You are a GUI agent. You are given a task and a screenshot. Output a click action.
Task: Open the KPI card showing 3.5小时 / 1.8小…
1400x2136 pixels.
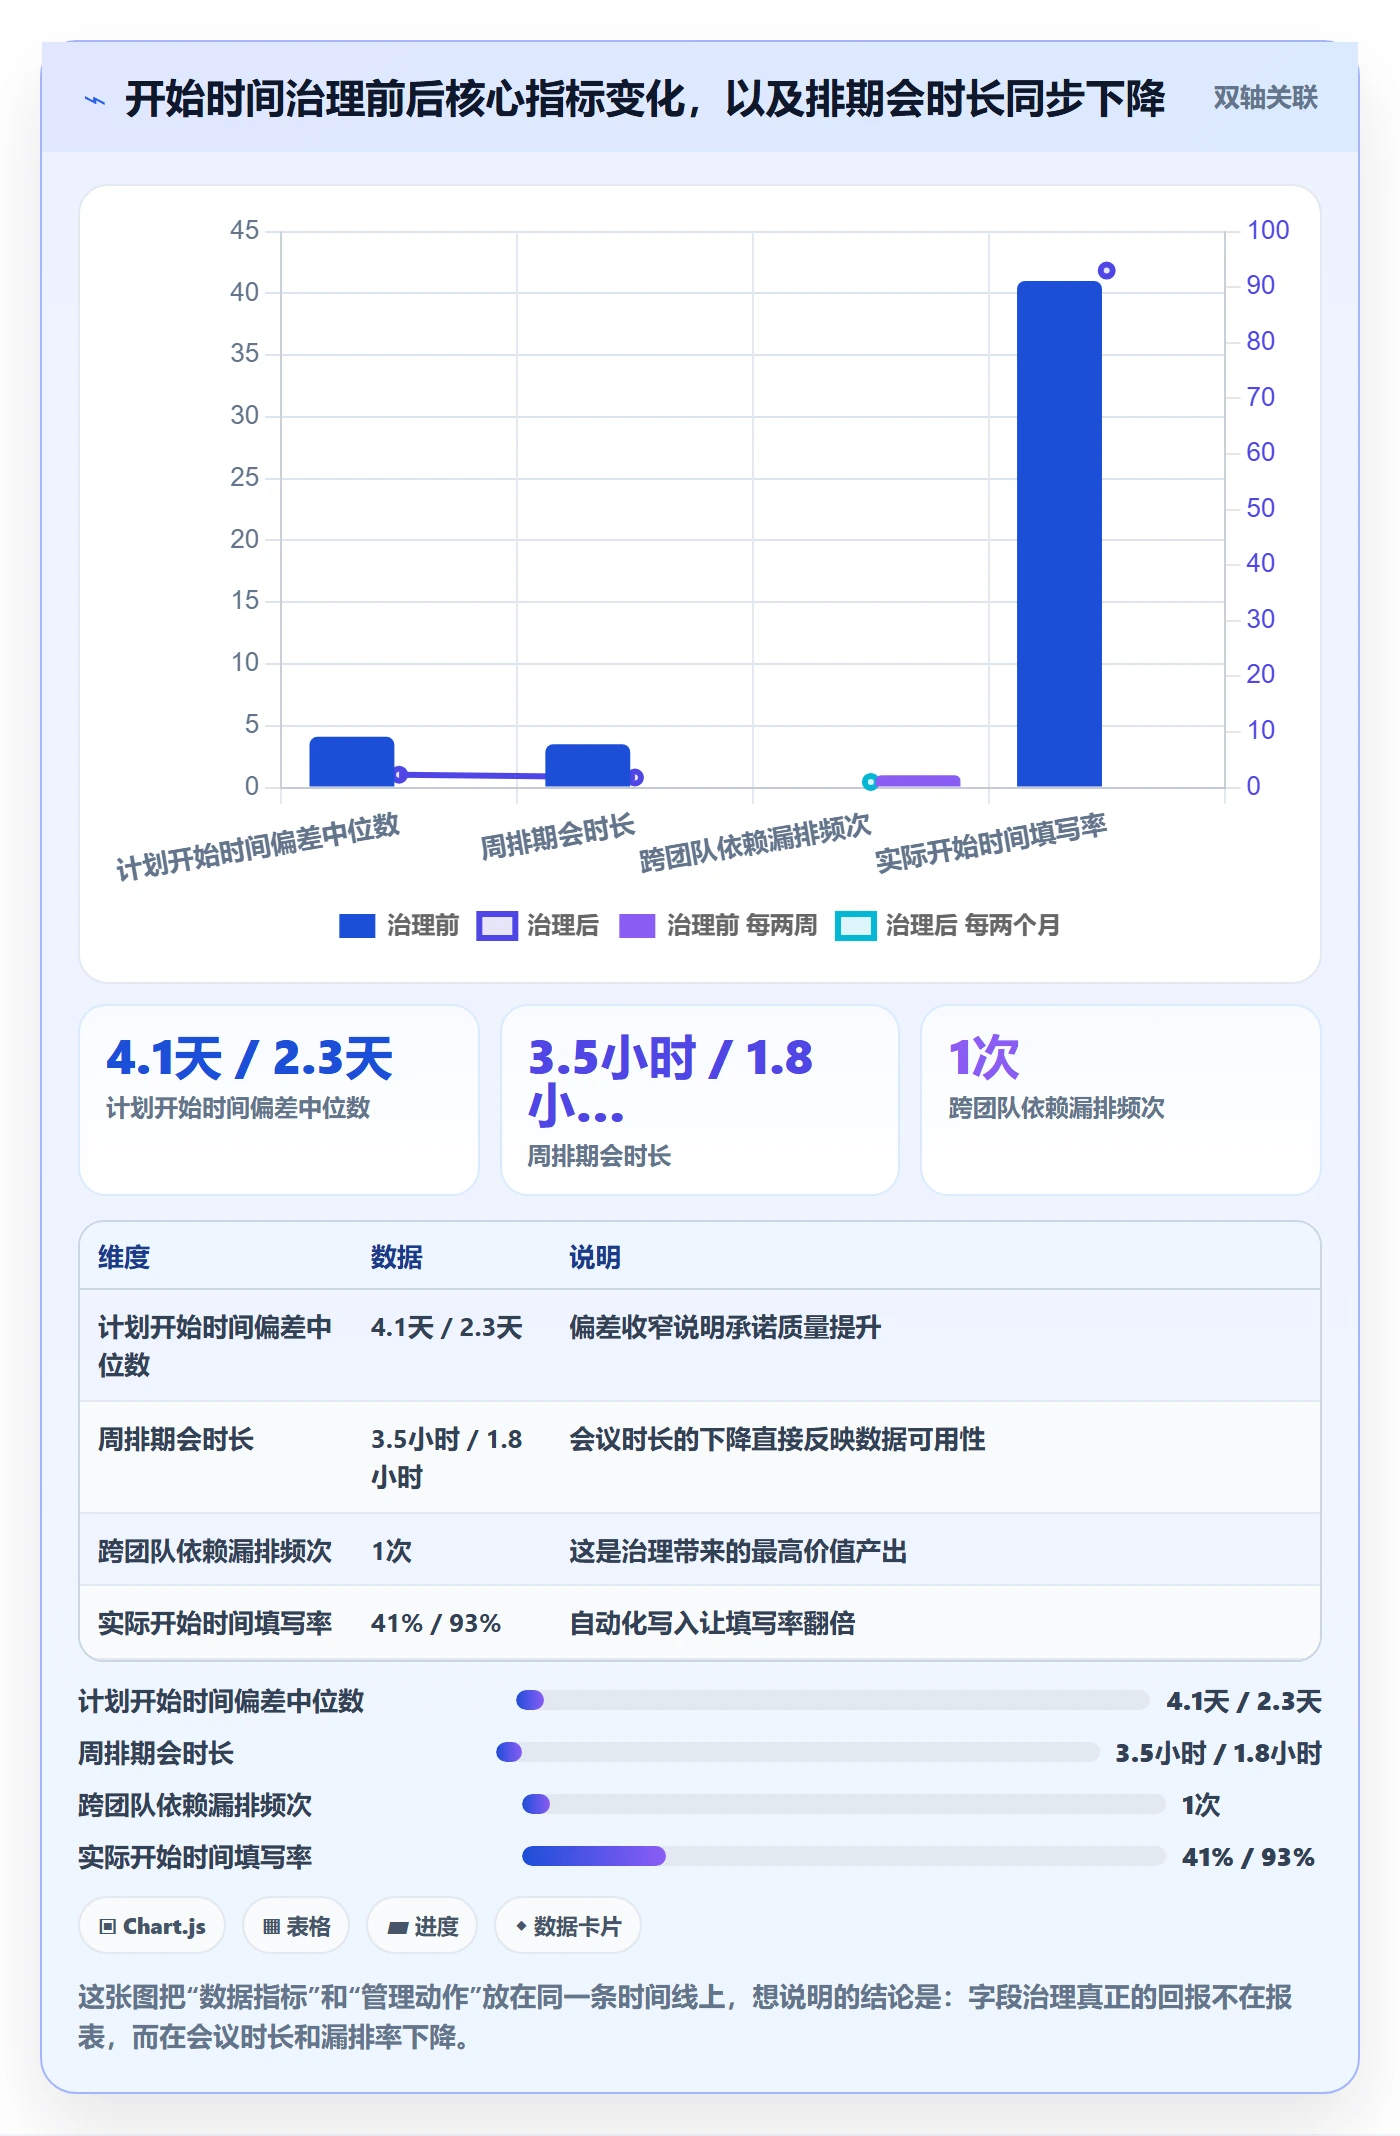tap(700, 1099)
